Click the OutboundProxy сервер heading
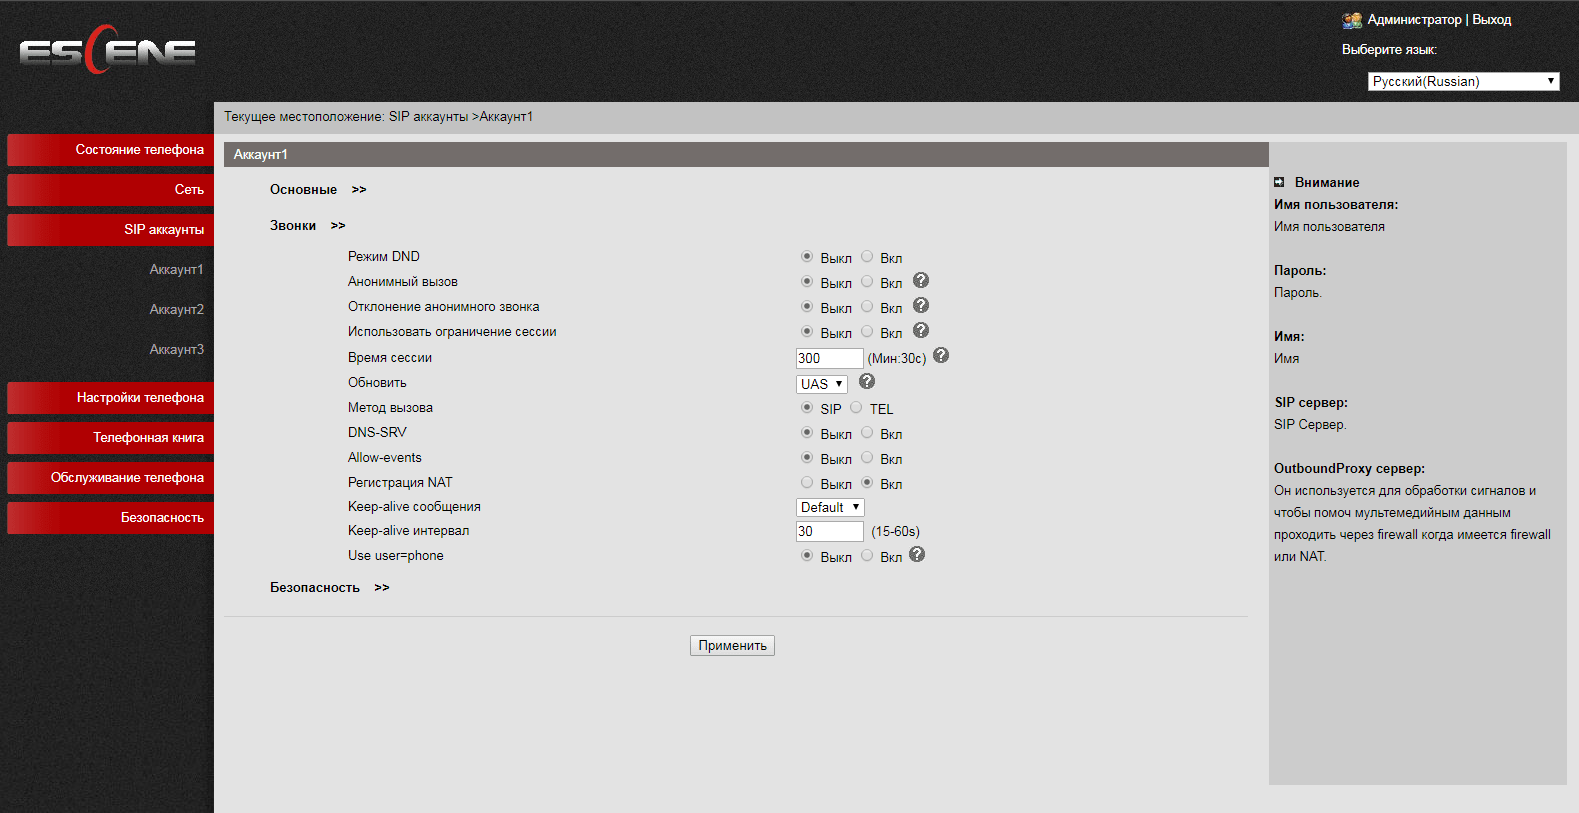The height and width of the screenshot is (813, 1579). (x=1349, y=468)
